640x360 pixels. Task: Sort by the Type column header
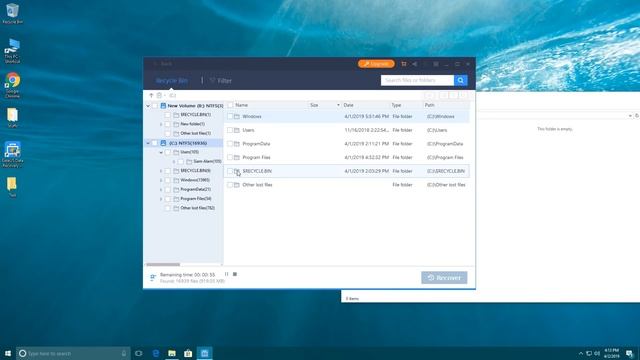click(x=396, y=105)
